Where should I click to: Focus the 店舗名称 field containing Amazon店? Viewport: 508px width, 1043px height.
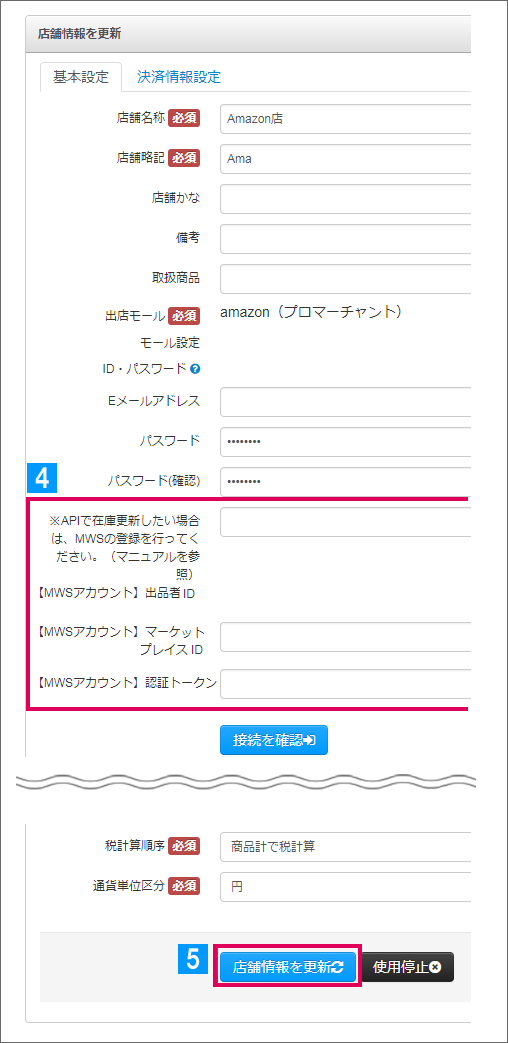[345, 119]
